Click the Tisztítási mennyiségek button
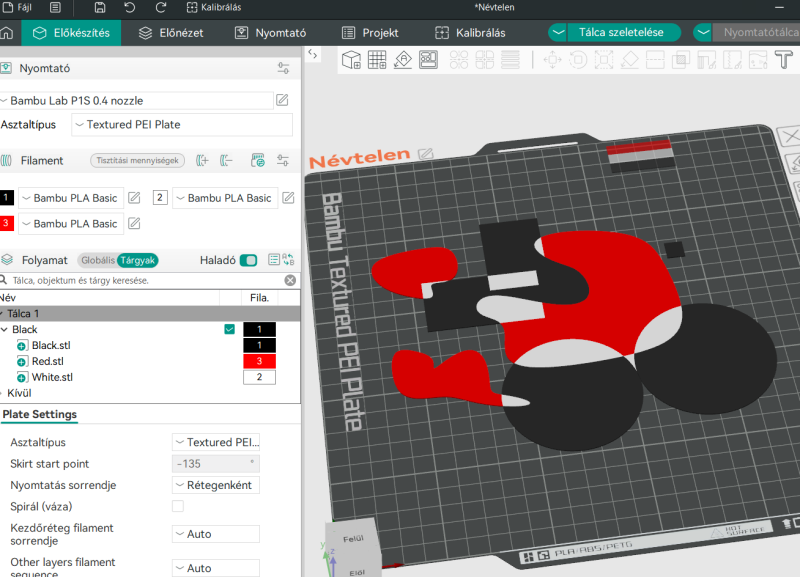 [137, 160]
